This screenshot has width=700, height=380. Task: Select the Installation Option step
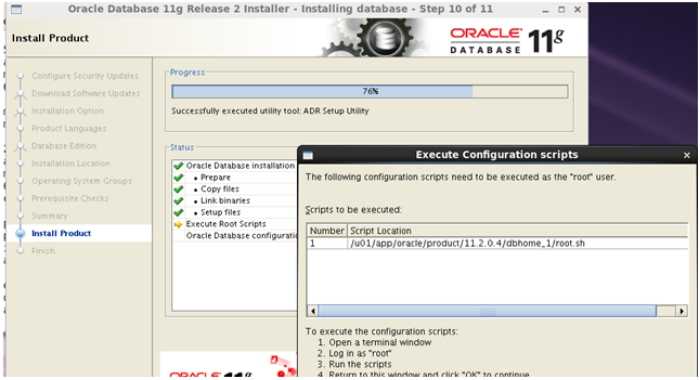click(x=67, y=111)
